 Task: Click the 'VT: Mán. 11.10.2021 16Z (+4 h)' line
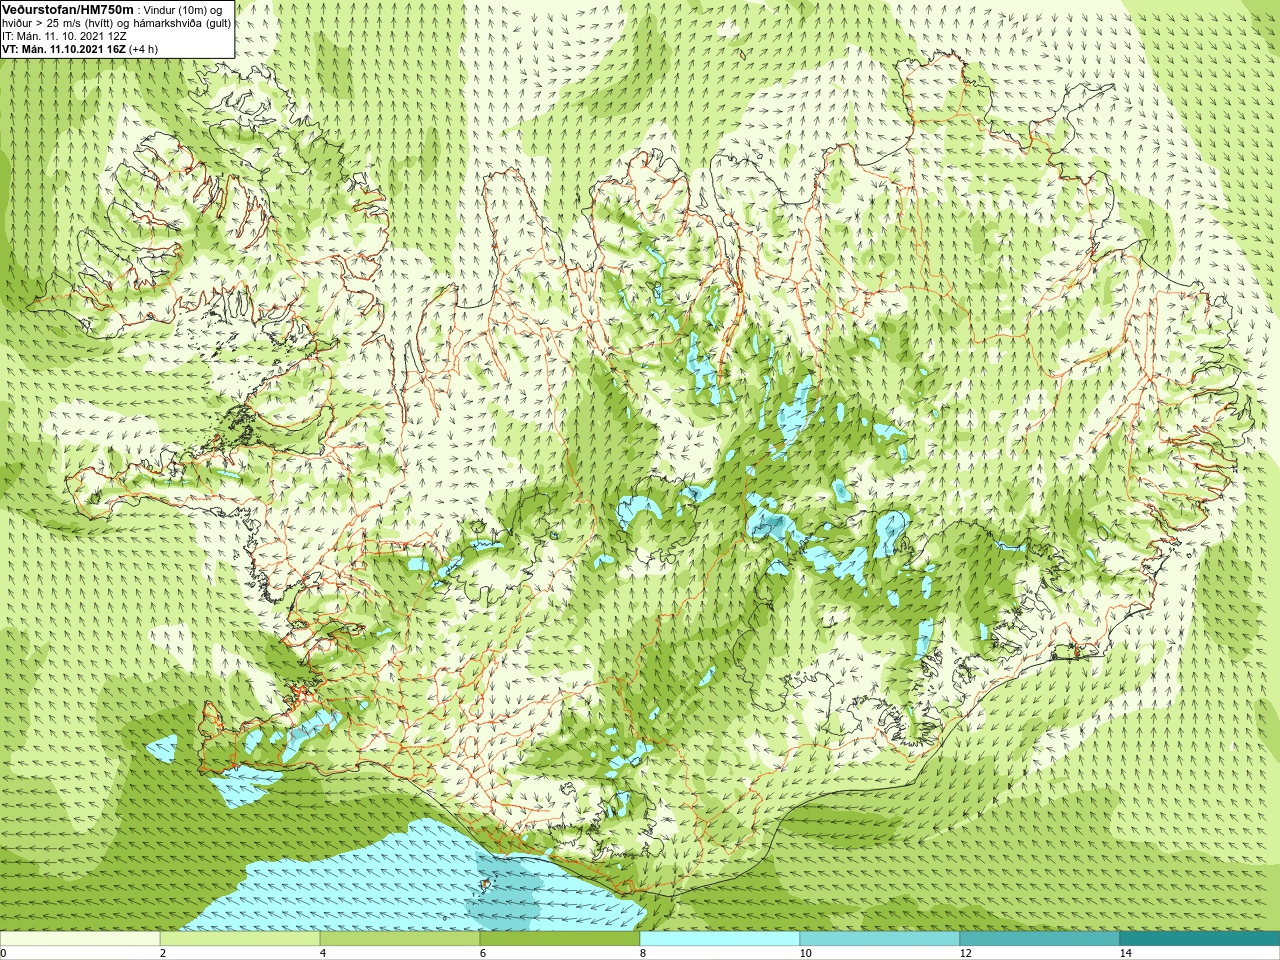pos(80,49)
